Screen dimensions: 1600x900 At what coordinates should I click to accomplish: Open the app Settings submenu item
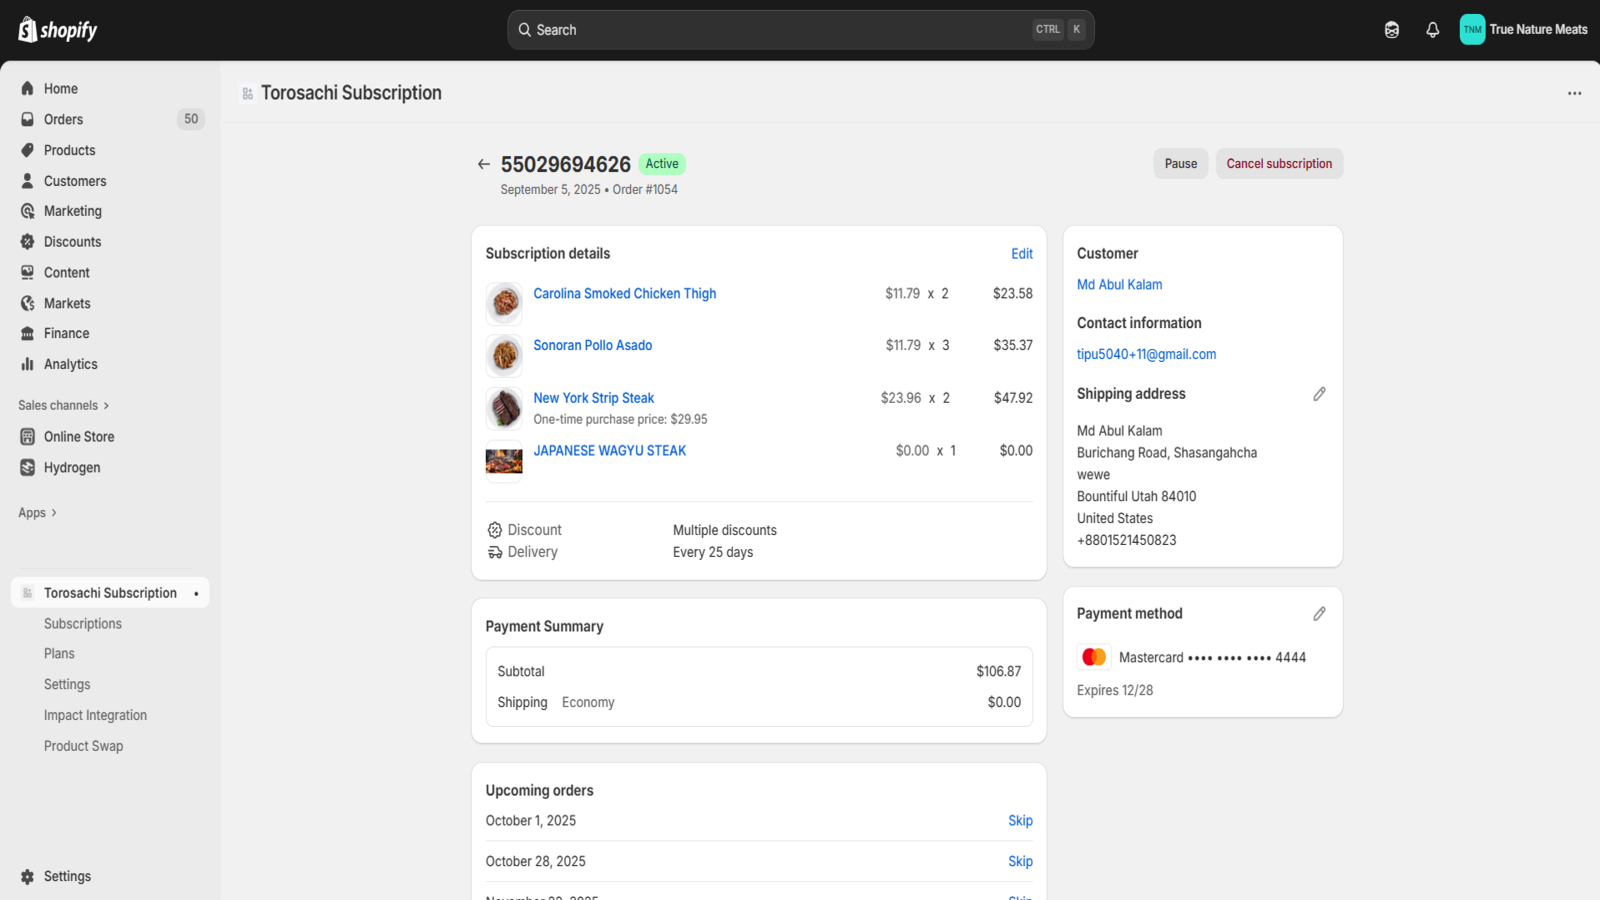point(67,685)
